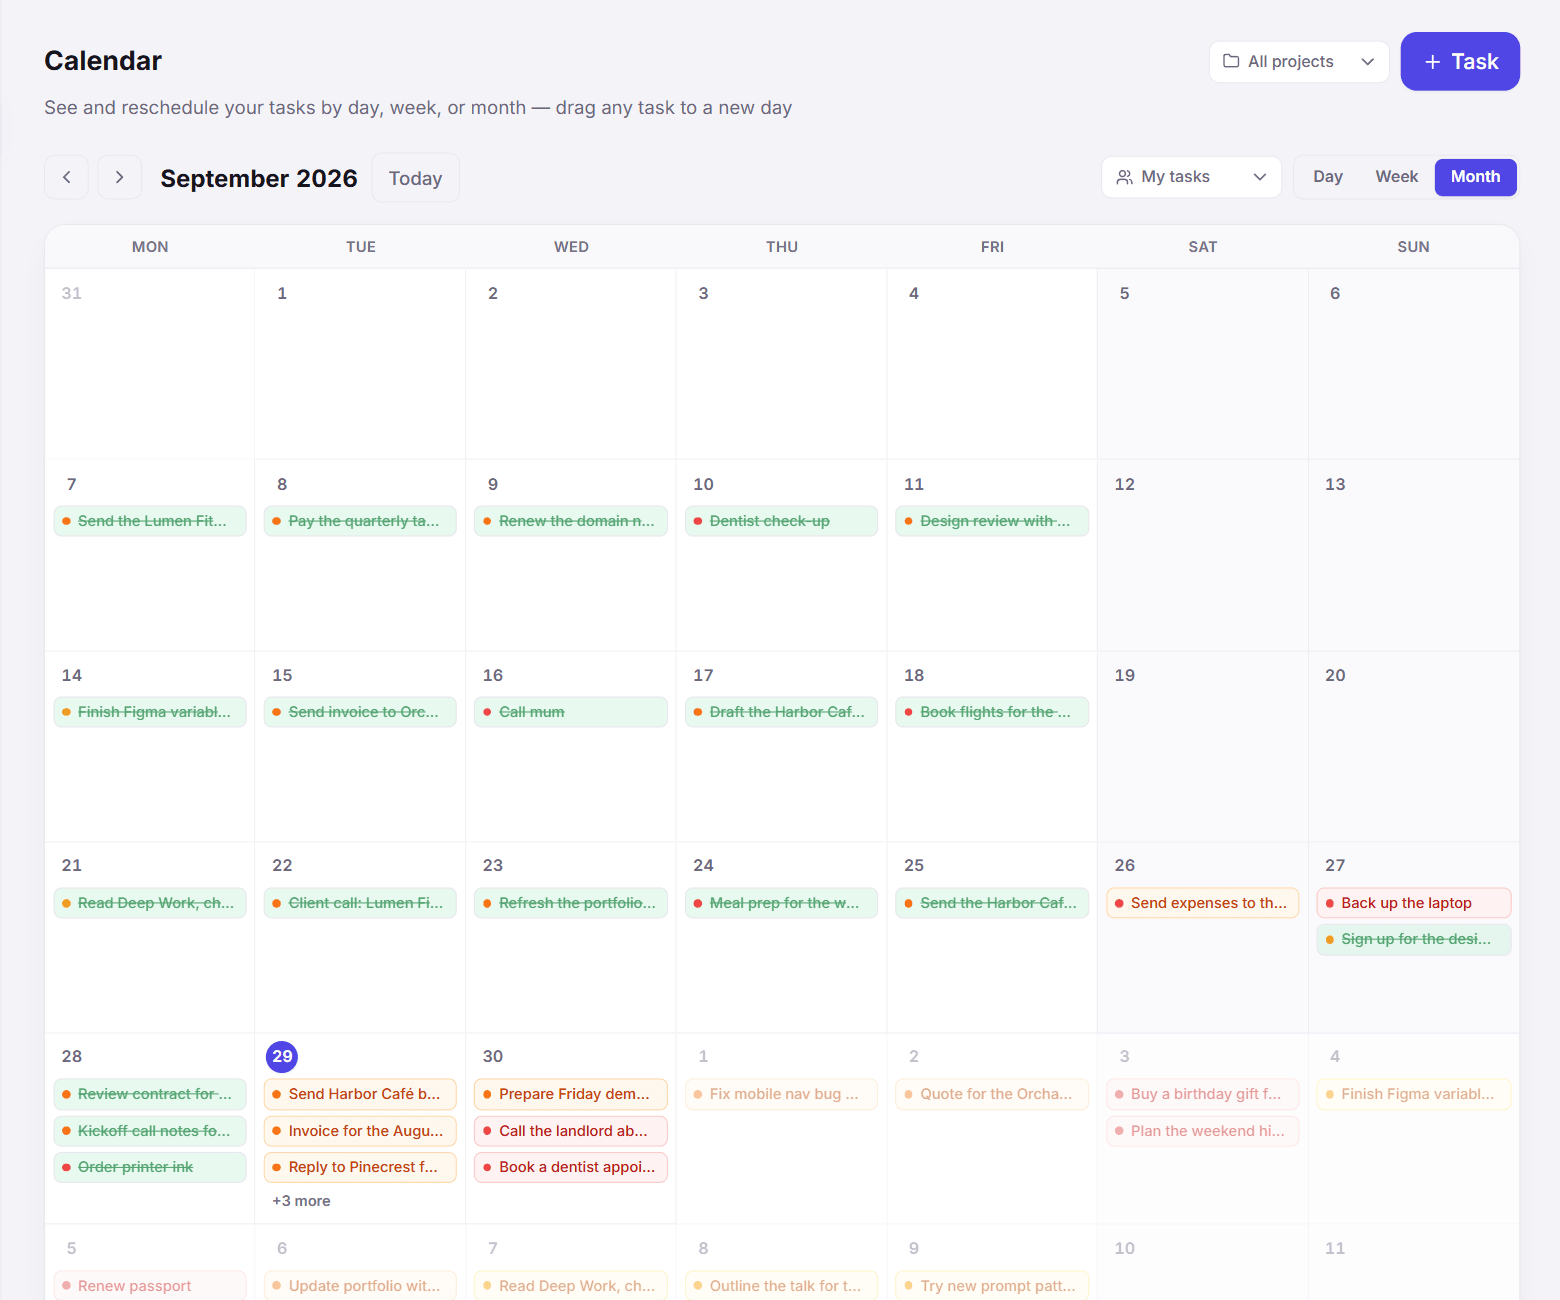Open the 'Send the Harbor Caf...' task

pyautogui.click(x=992, y=903)
